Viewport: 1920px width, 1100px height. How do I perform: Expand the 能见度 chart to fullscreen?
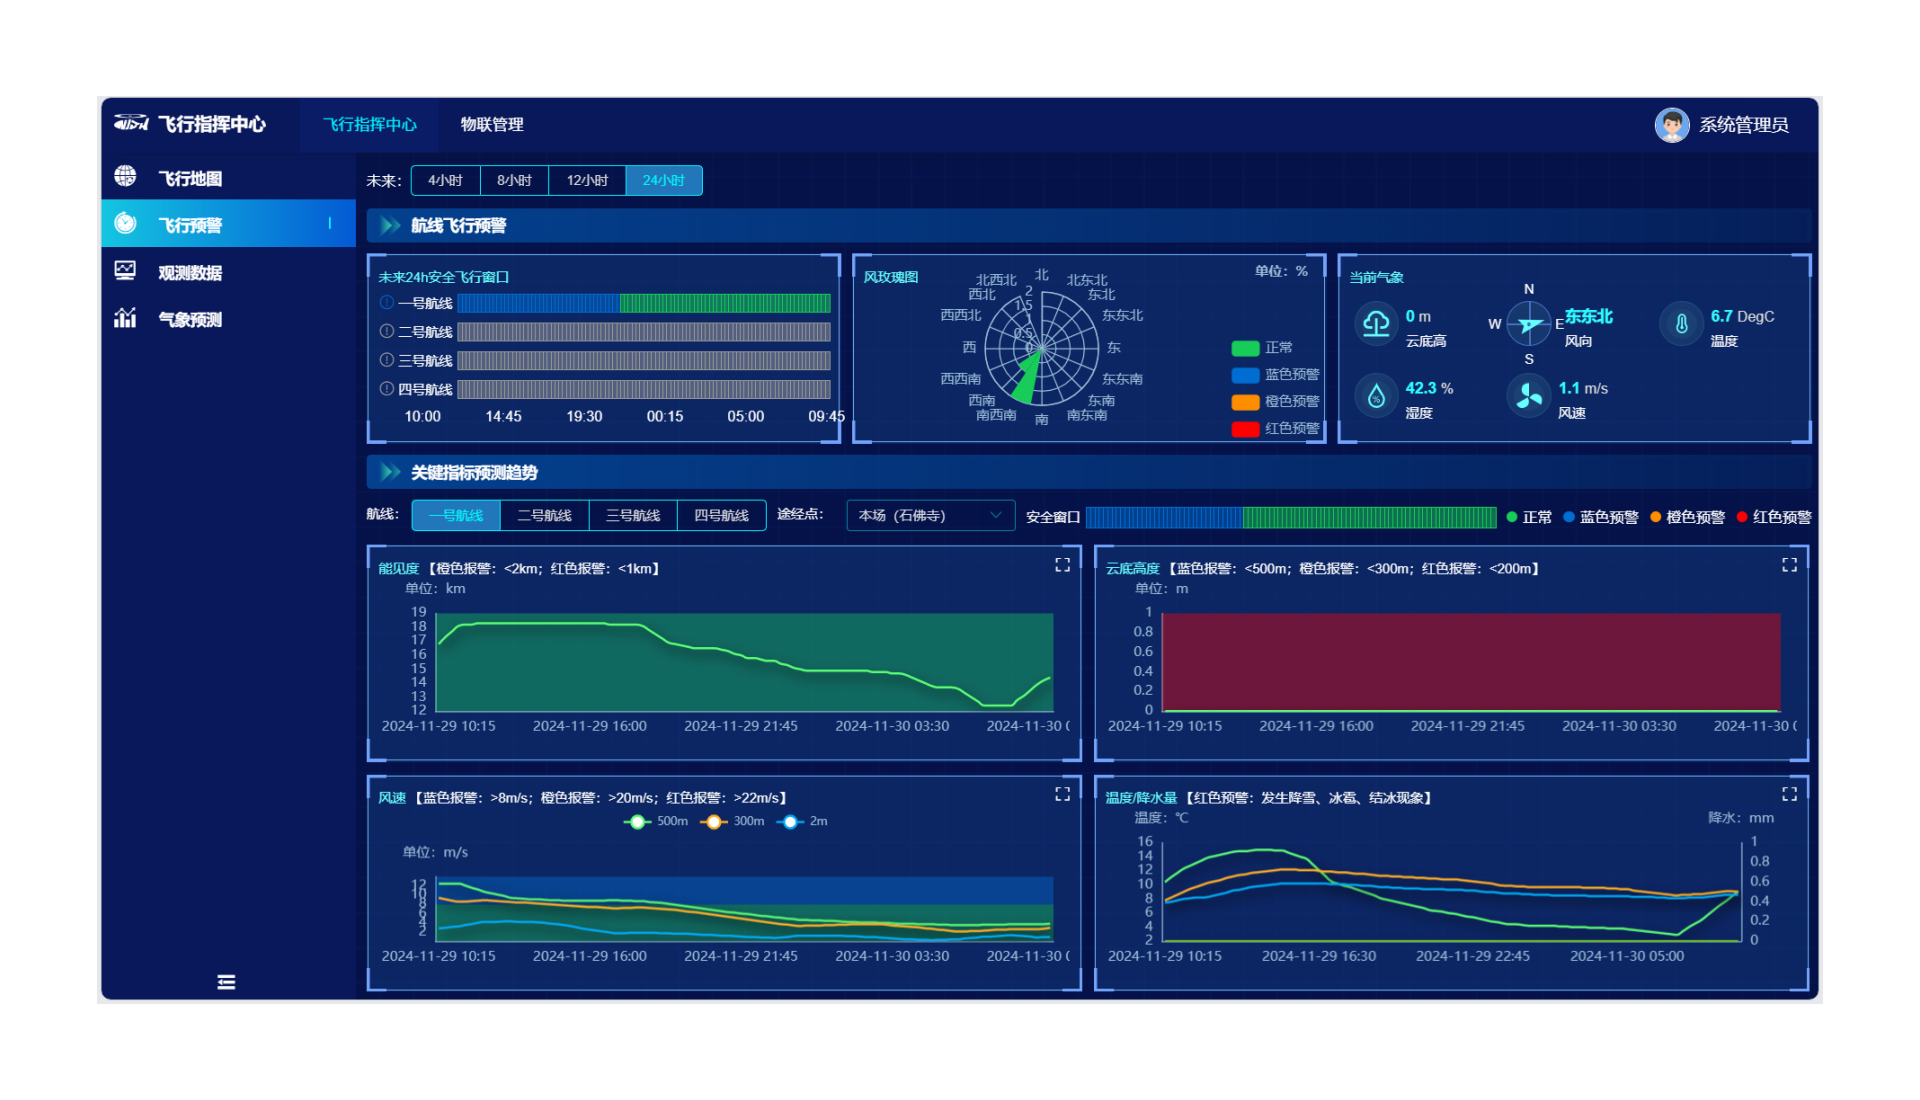(x=1062, y=565)
